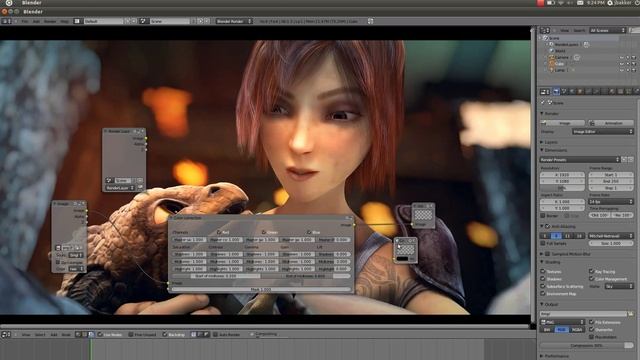The image size is (640, 360).
Task: Select the Lamp object in Outliner
Action: pos(560,70)
